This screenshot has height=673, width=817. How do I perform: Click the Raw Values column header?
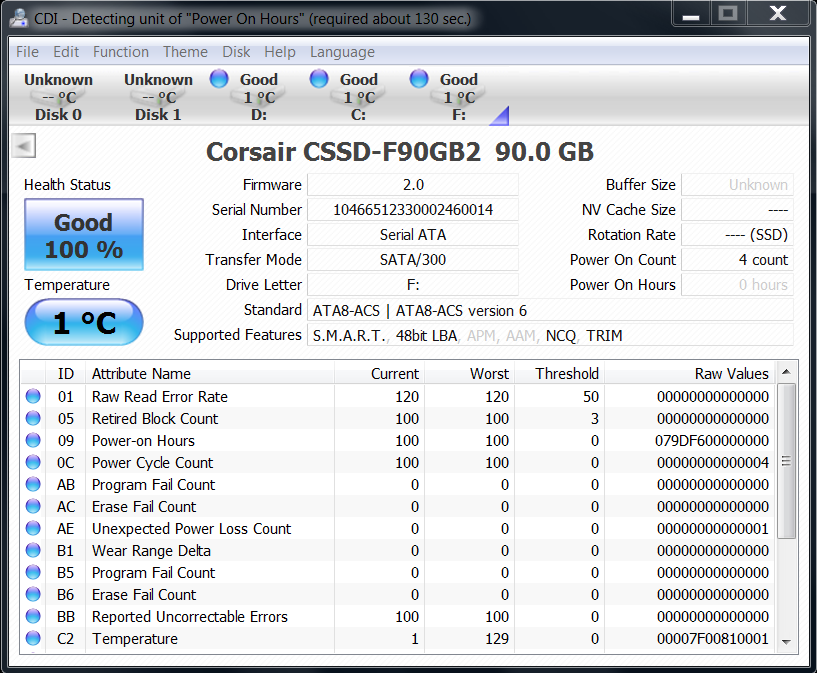click(731, 374)
